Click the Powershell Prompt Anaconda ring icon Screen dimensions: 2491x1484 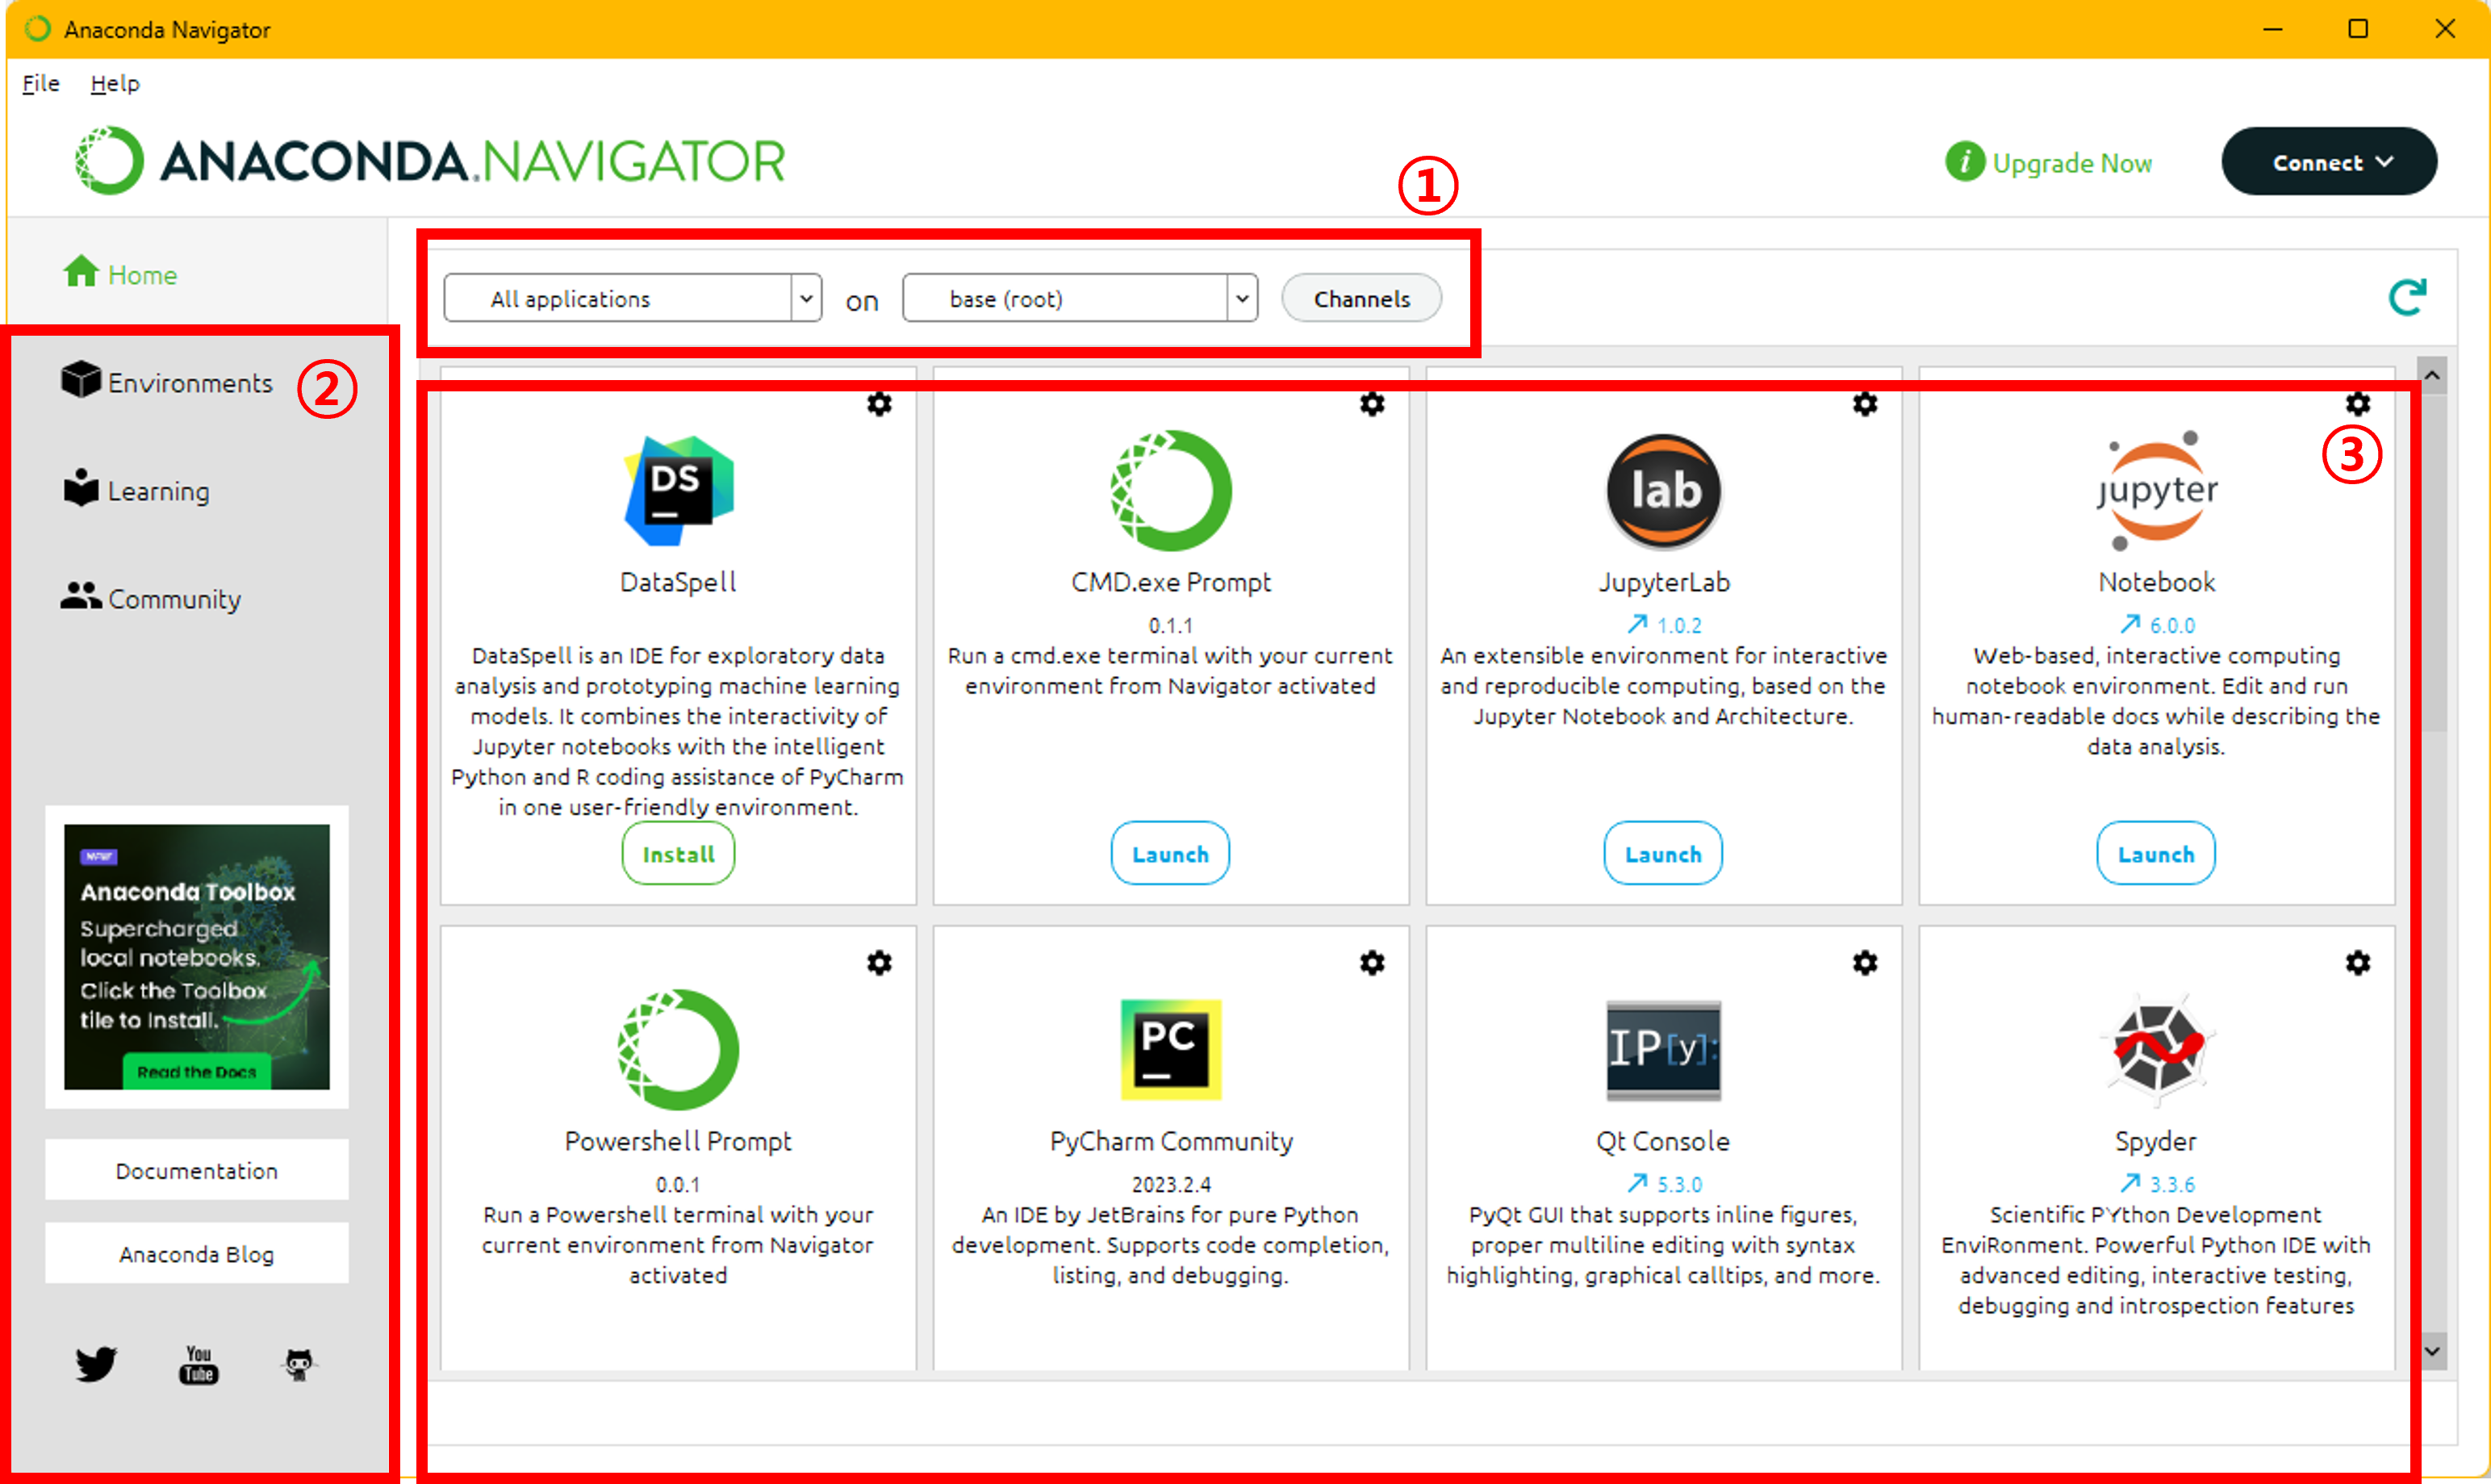(x=678, y=1049)
